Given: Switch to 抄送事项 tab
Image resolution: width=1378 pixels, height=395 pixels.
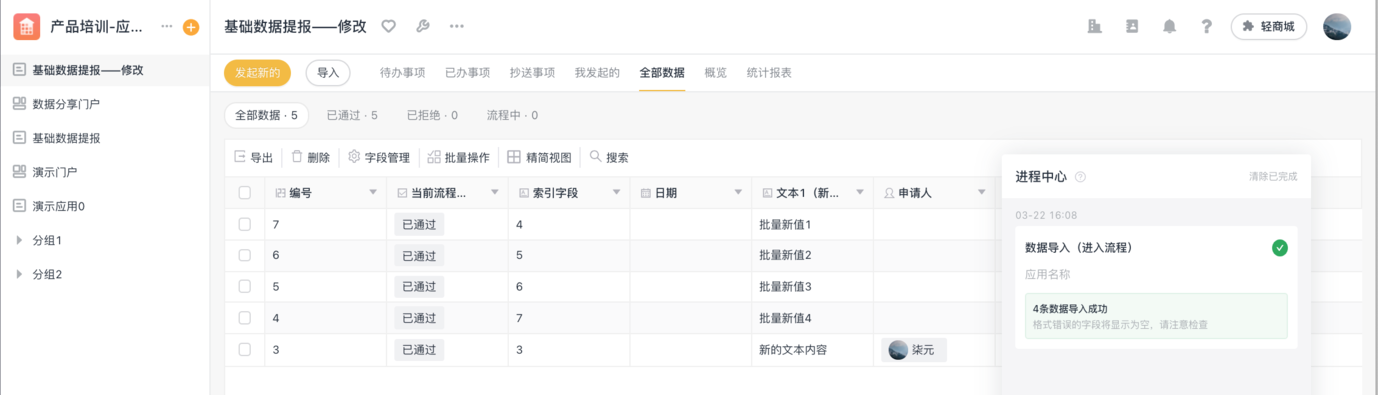Looking at the screenshot, I should pyautogui.click(x=532, y=73).
